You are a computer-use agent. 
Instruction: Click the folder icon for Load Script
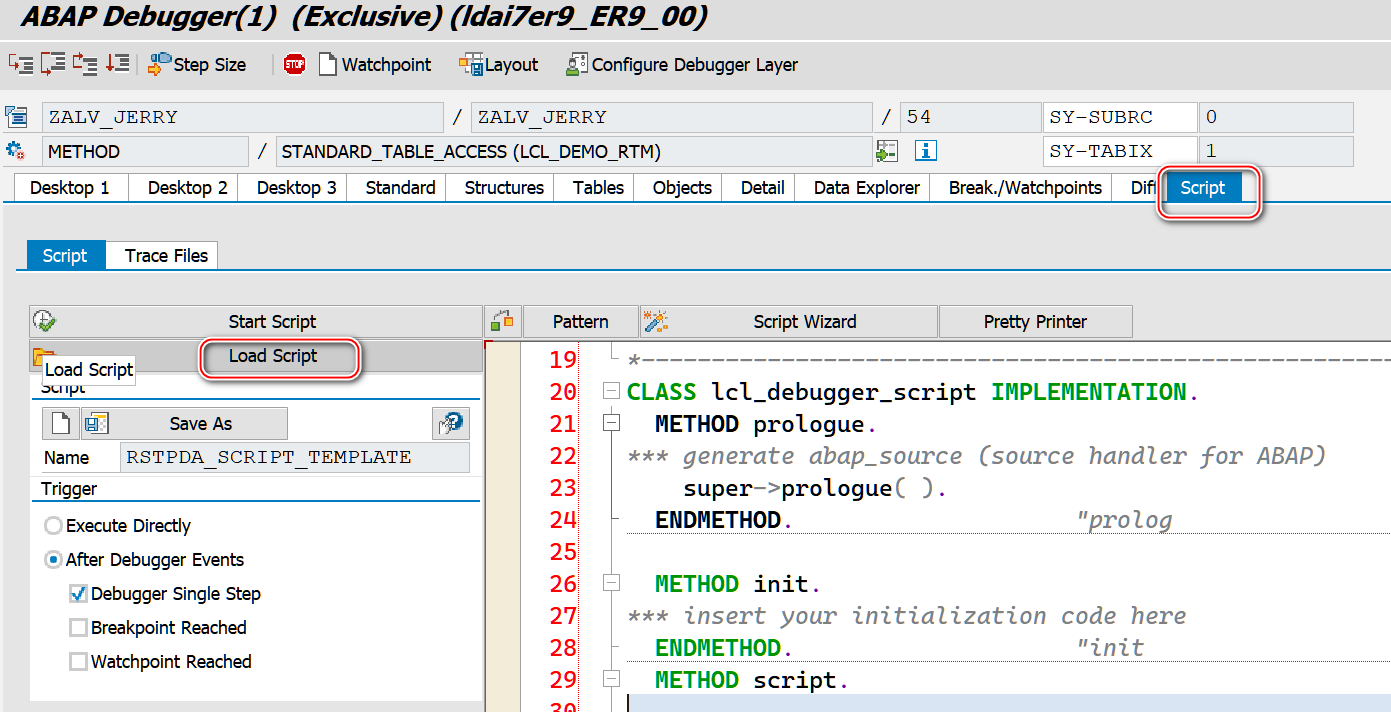[x=44, y=355]
